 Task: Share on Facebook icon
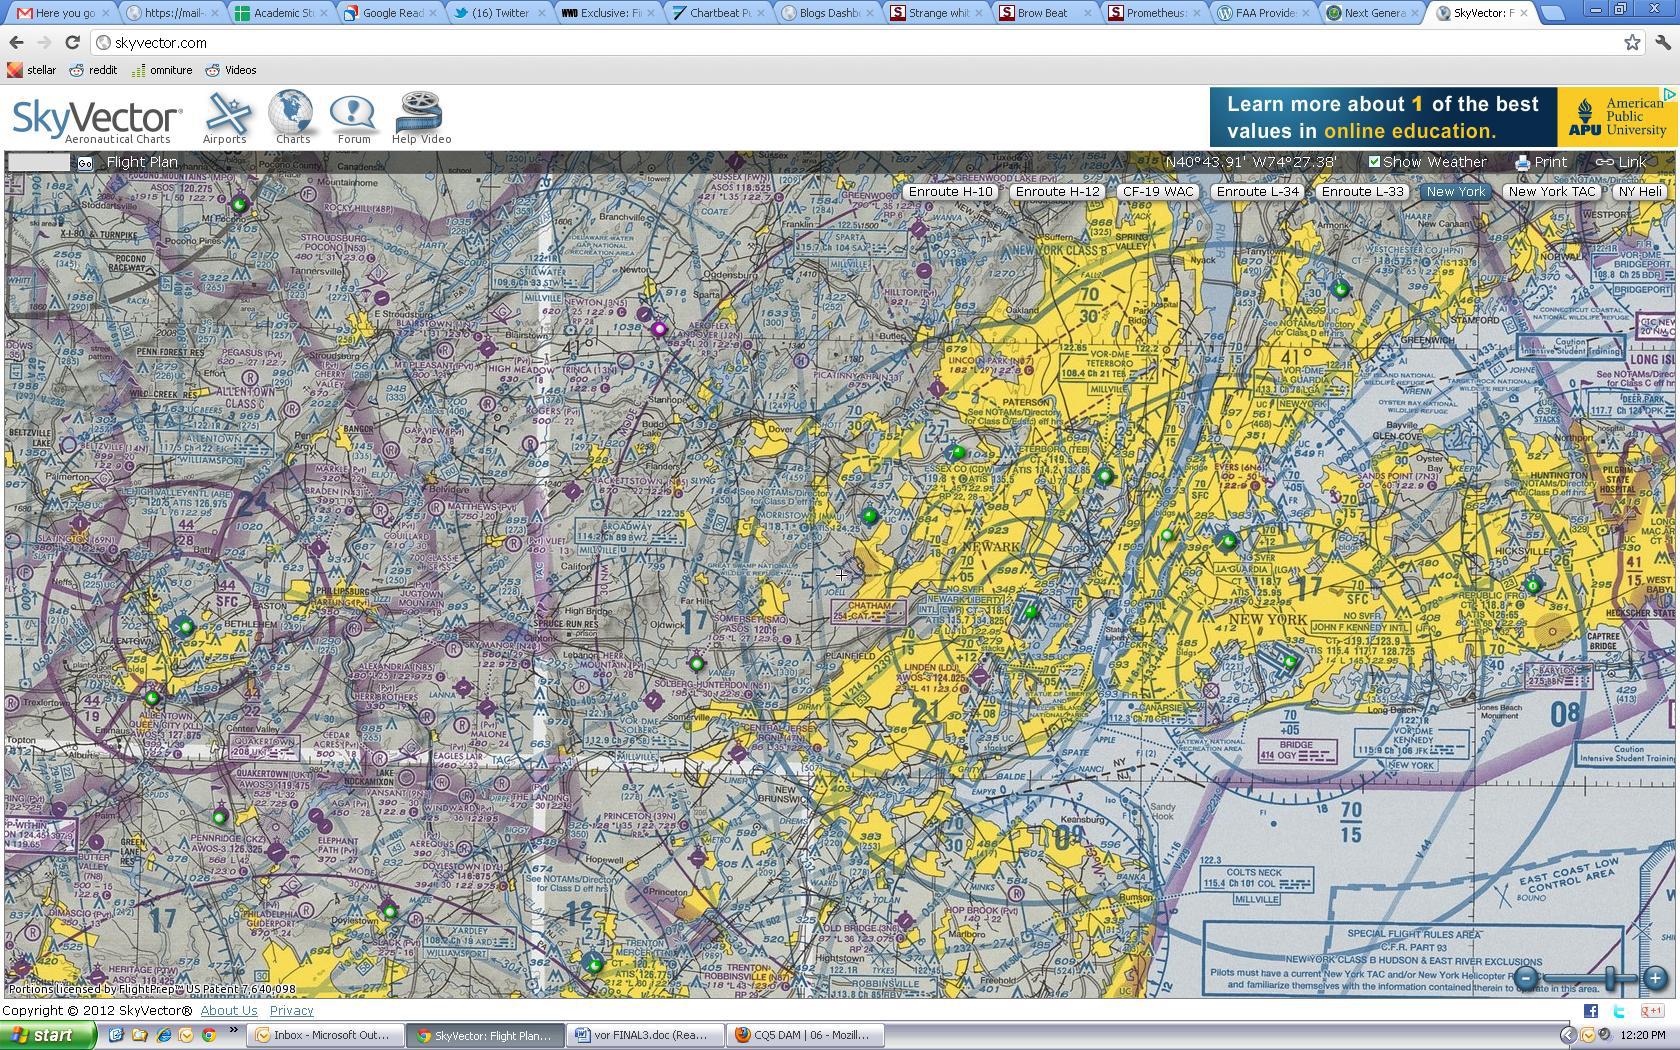(1590, 1011)
